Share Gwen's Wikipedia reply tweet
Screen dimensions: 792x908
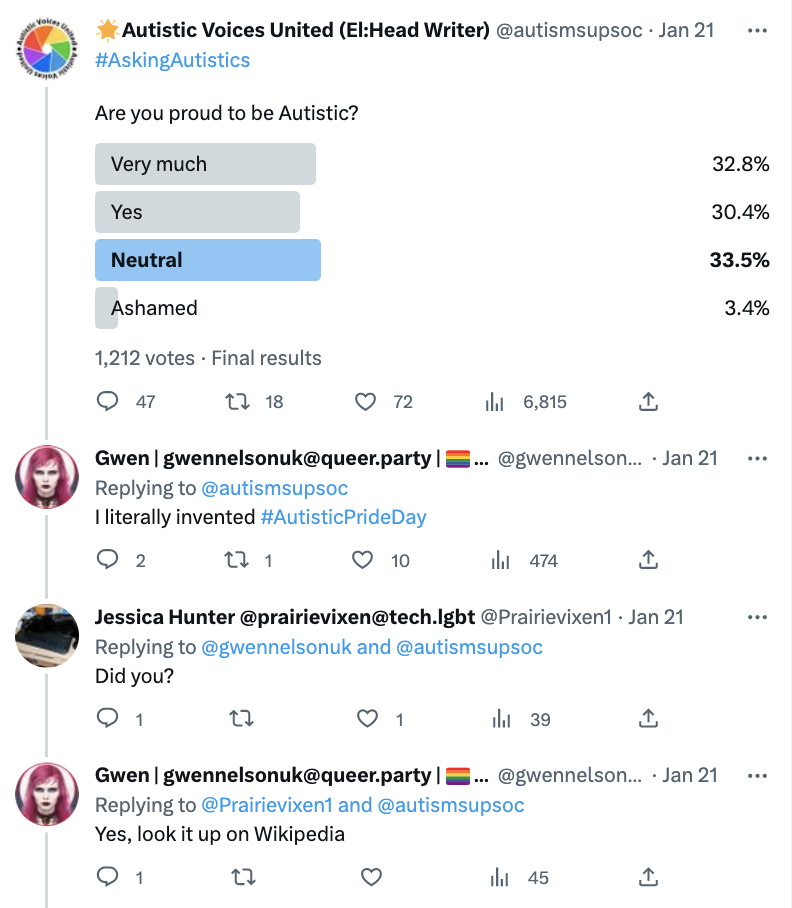coord(648,877)
